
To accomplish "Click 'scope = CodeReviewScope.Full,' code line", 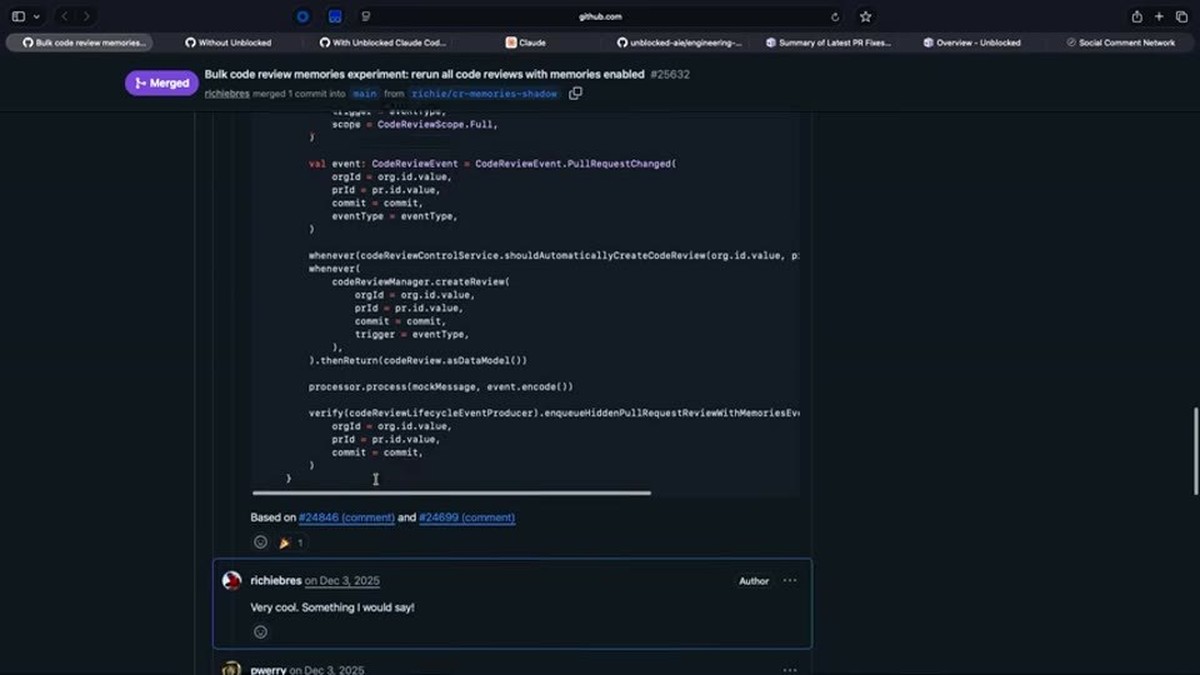I will 415,125.
